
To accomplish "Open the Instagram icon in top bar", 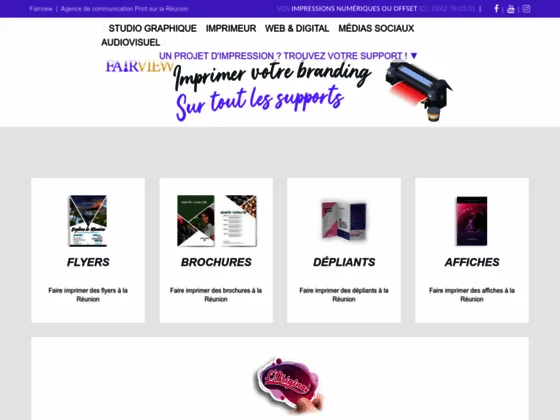I will point(526,9).
